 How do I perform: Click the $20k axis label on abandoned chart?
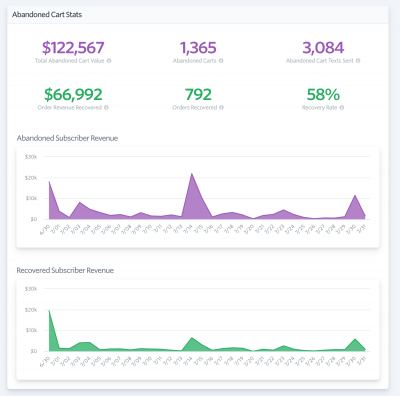31,178
